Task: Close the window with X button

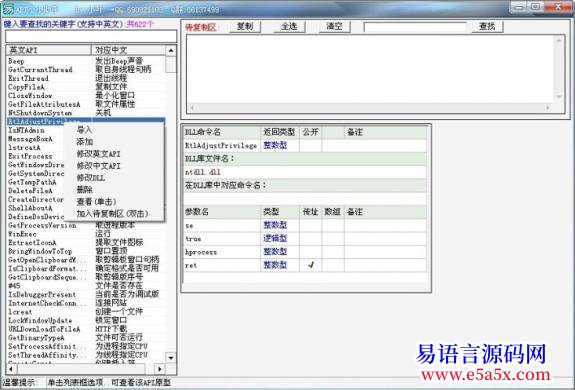Action: tap(558, 7)
